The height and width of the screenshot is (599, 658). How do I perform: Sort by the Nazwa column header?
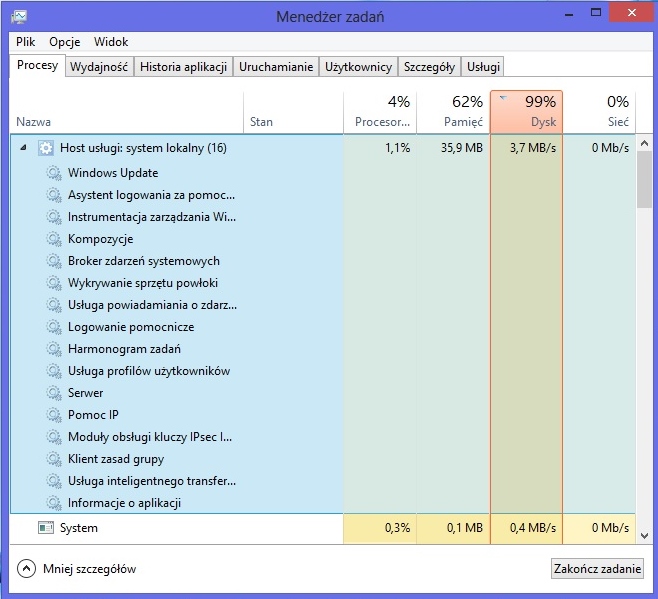click(127, 112)
